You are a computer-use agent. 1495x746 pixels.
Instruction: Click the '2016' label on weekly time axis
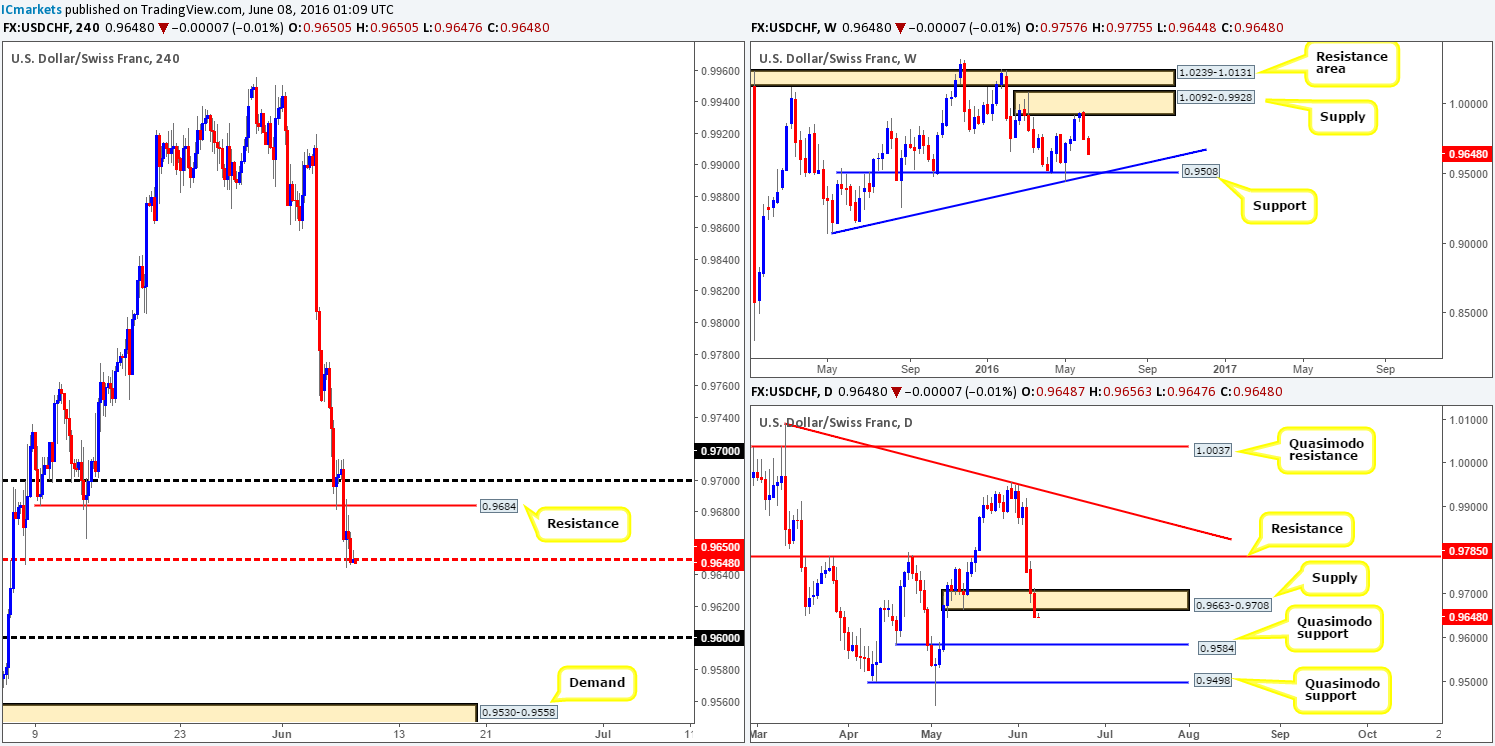(986, 368)
